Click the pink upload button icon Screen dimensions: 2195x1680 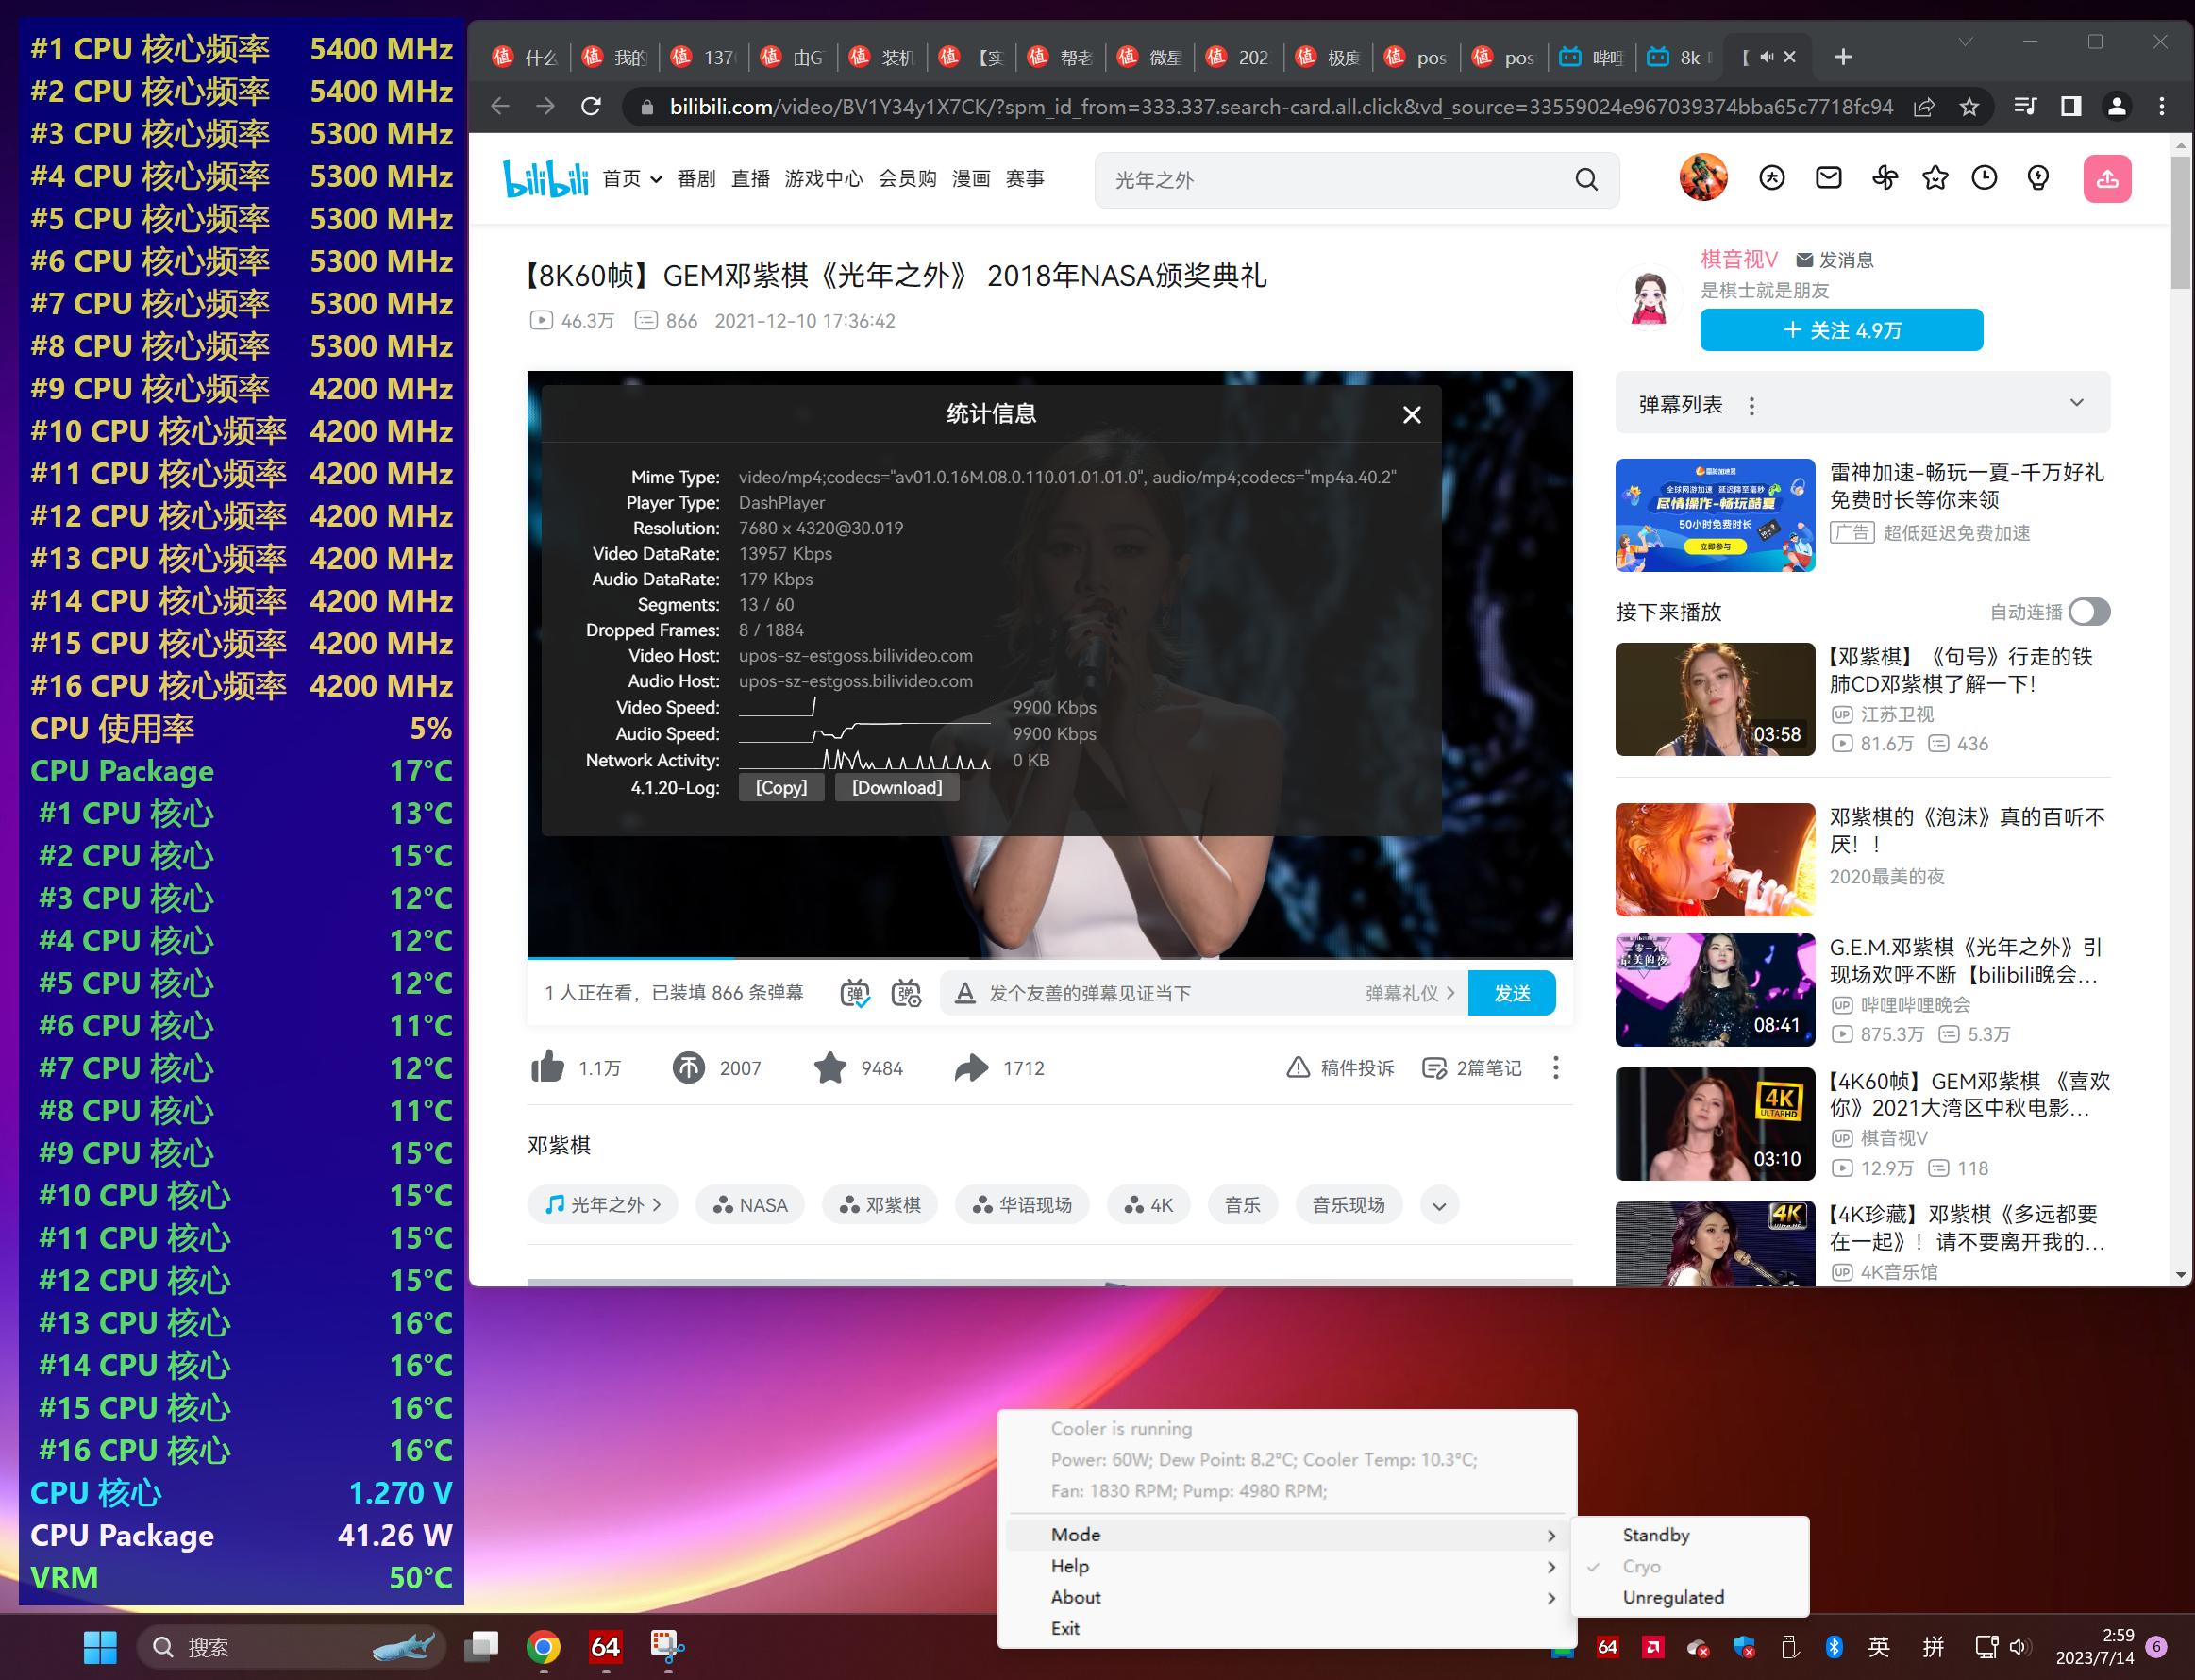pyautogui.click(x=2106, y=179)
